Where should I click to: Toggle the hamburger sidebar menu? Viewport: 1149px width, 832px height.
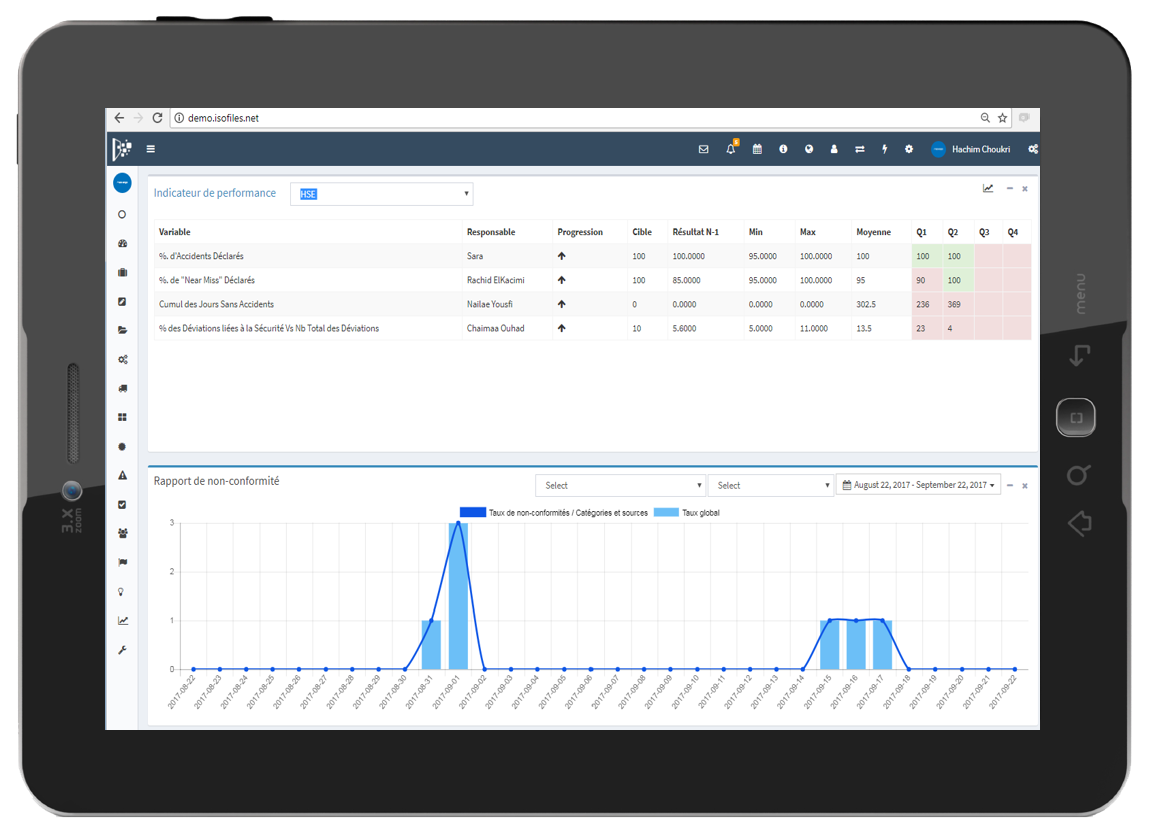[150, 149]
